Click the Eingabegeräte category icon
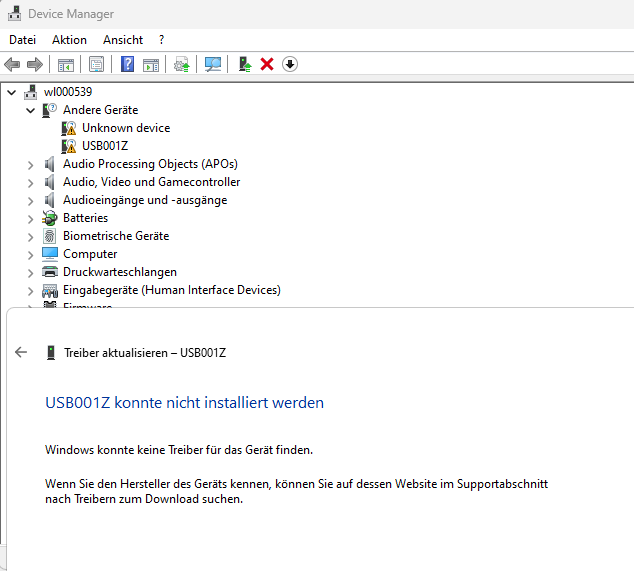Image resolution: width=634 pixels, height=571 pixels. (x=50, y=290)
